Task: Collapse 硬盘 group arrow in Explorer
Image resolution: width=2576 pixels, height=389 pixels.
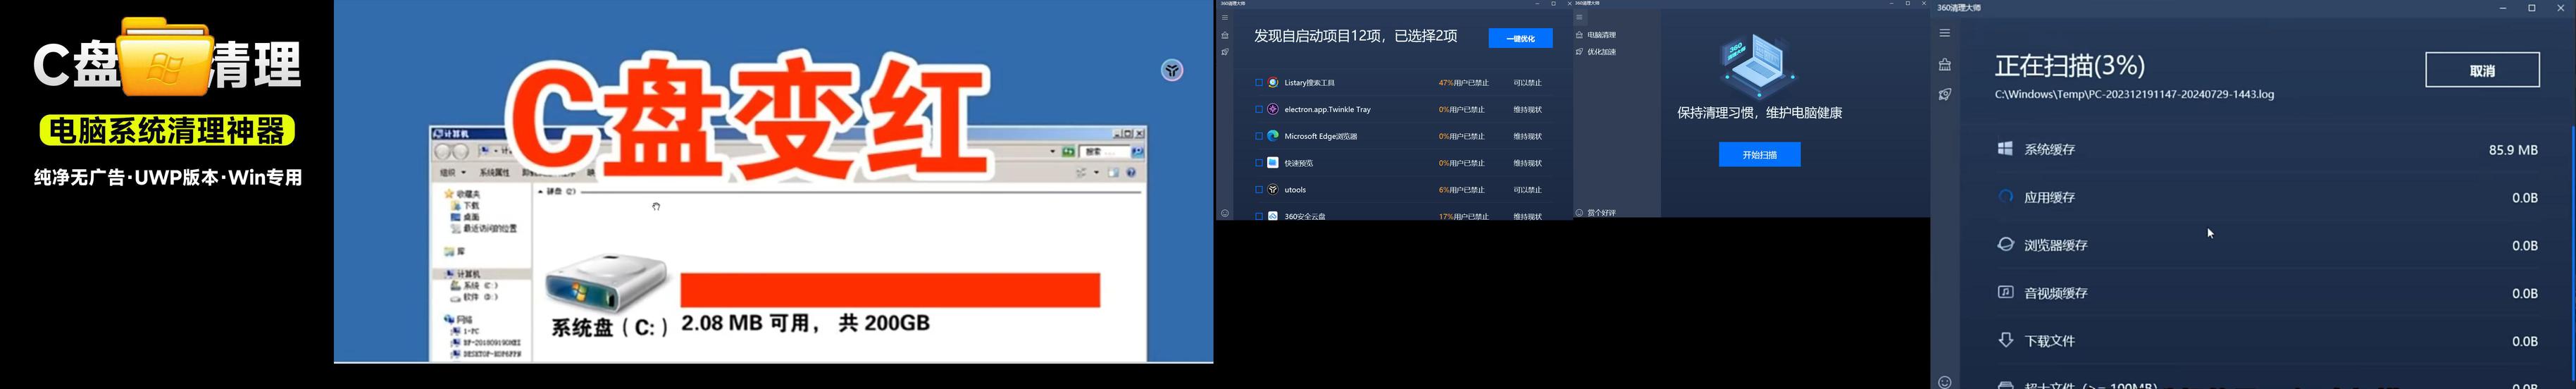Action: click(x=541, y=191)
